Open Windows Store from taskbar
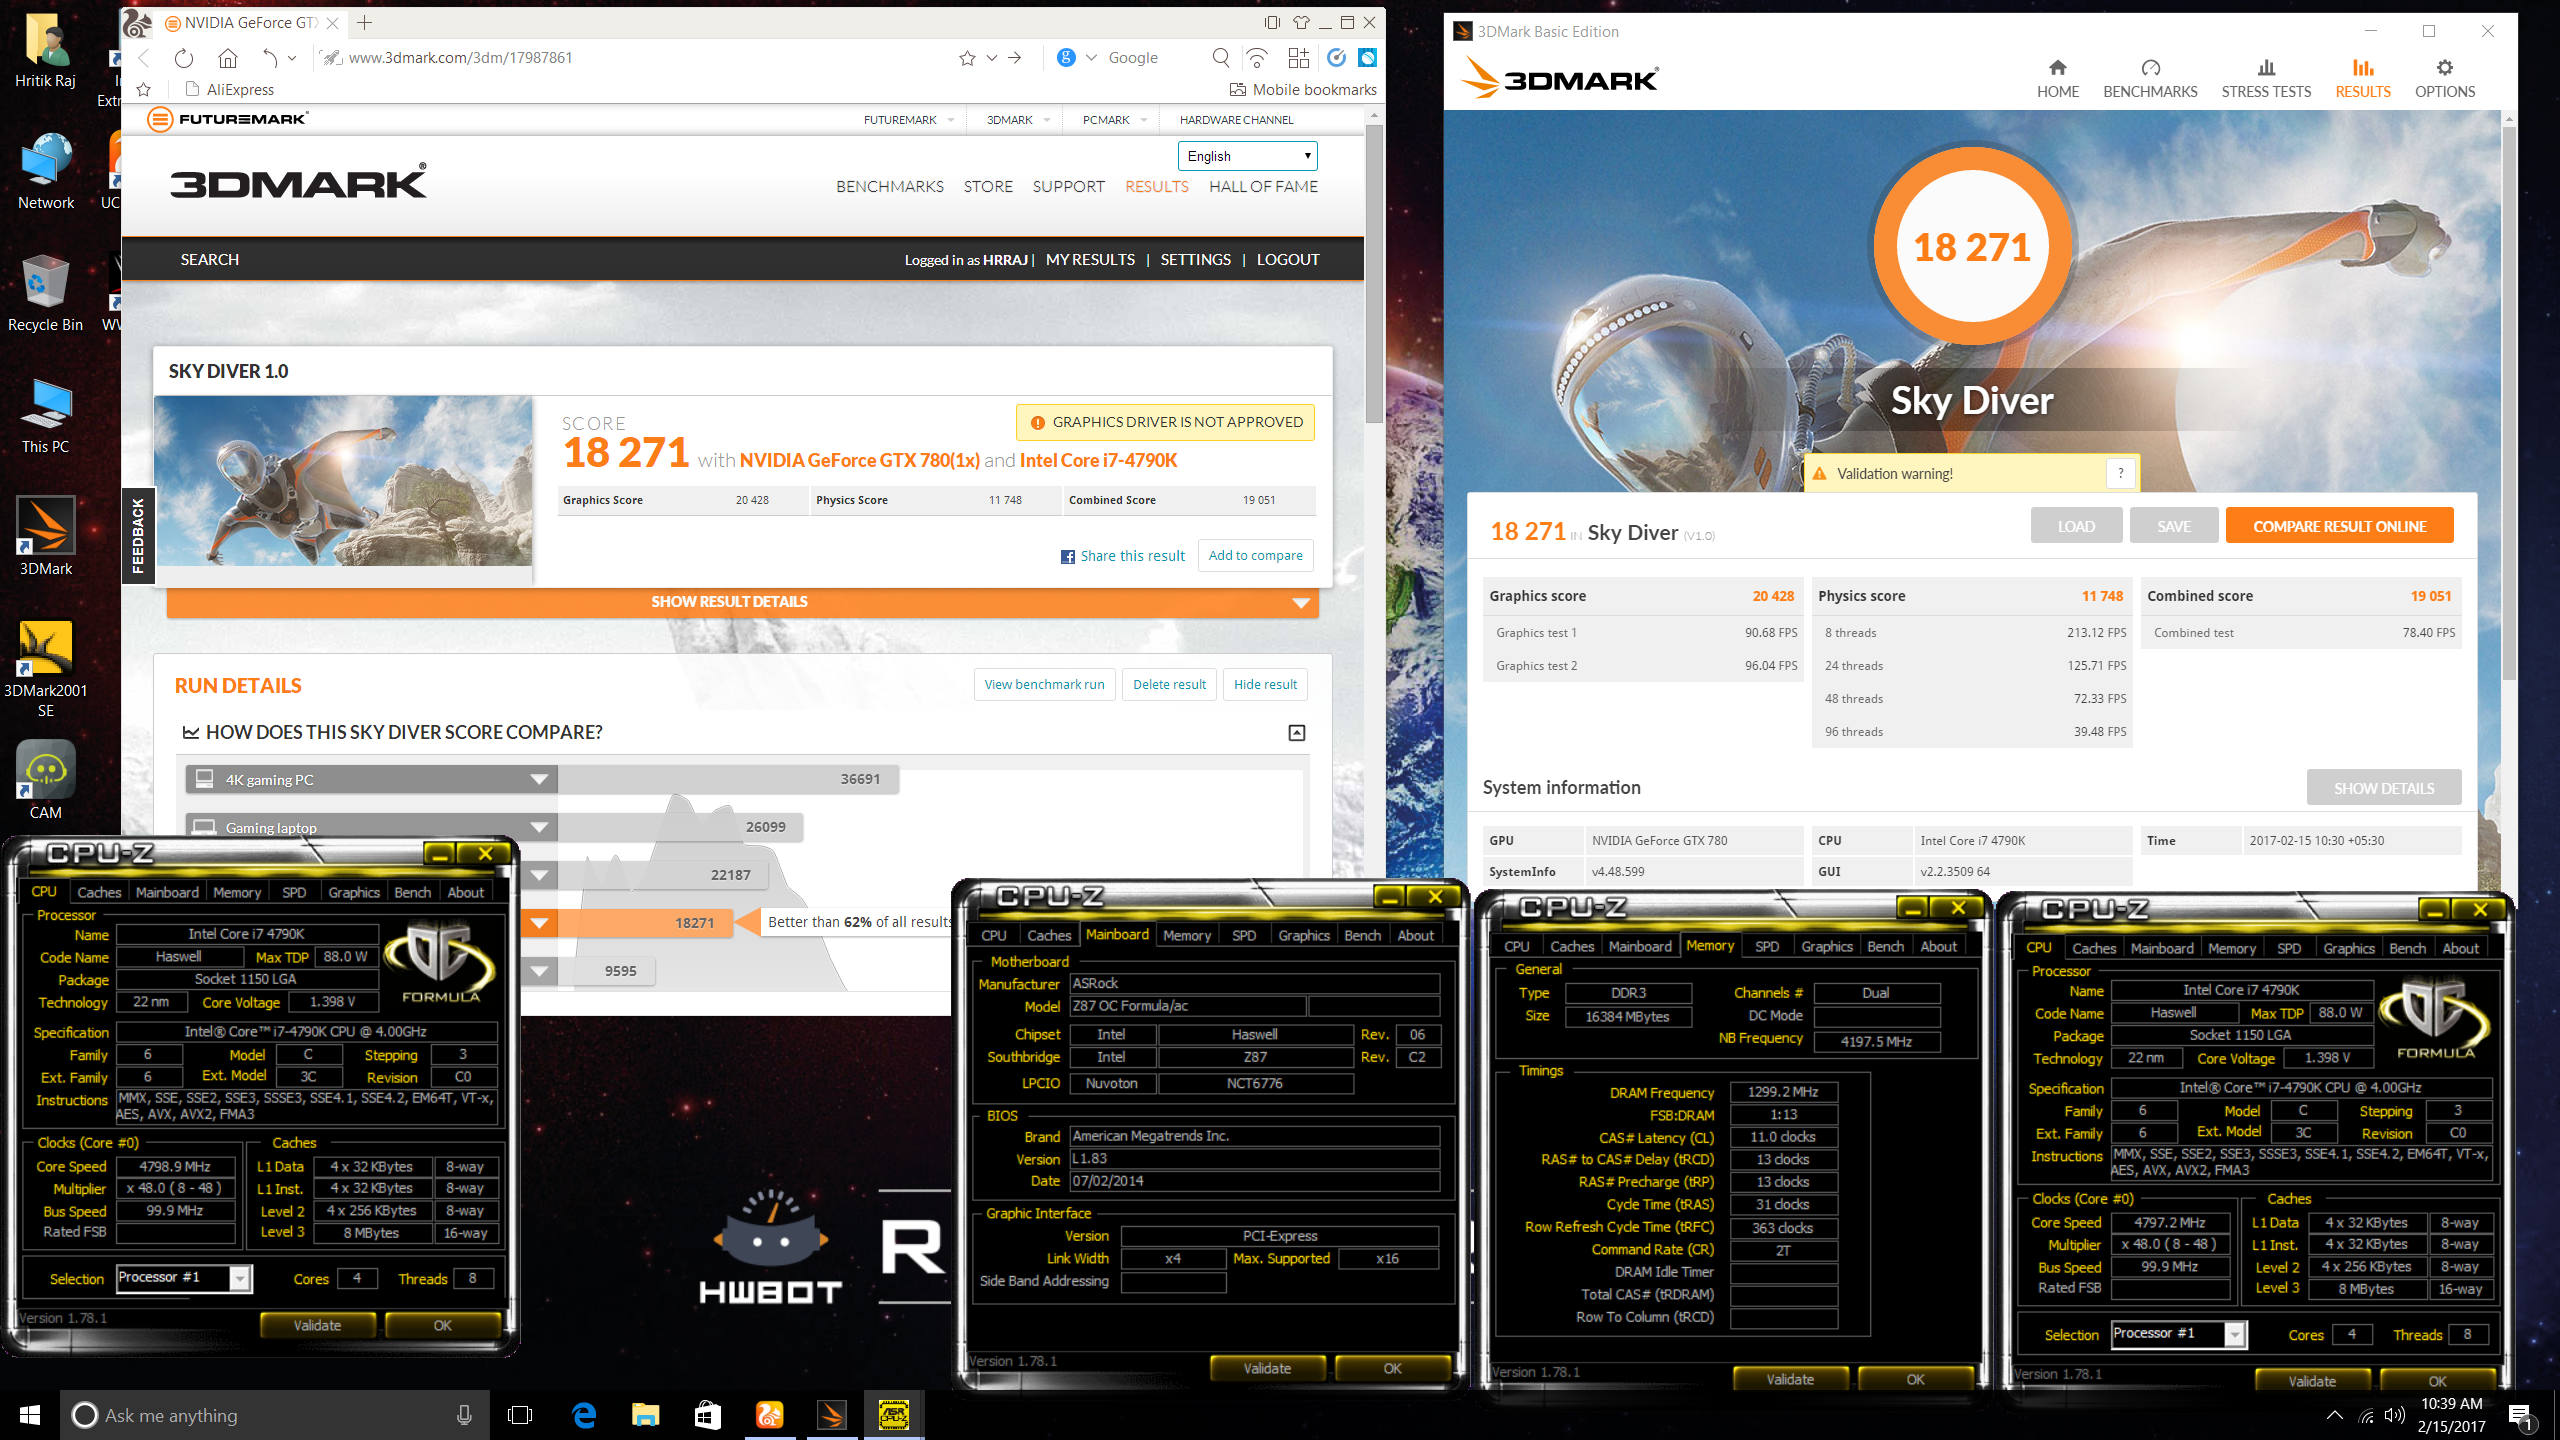Image resolution: width=2560 pixels, height=1440 pixels. [x=708, y=1415]
